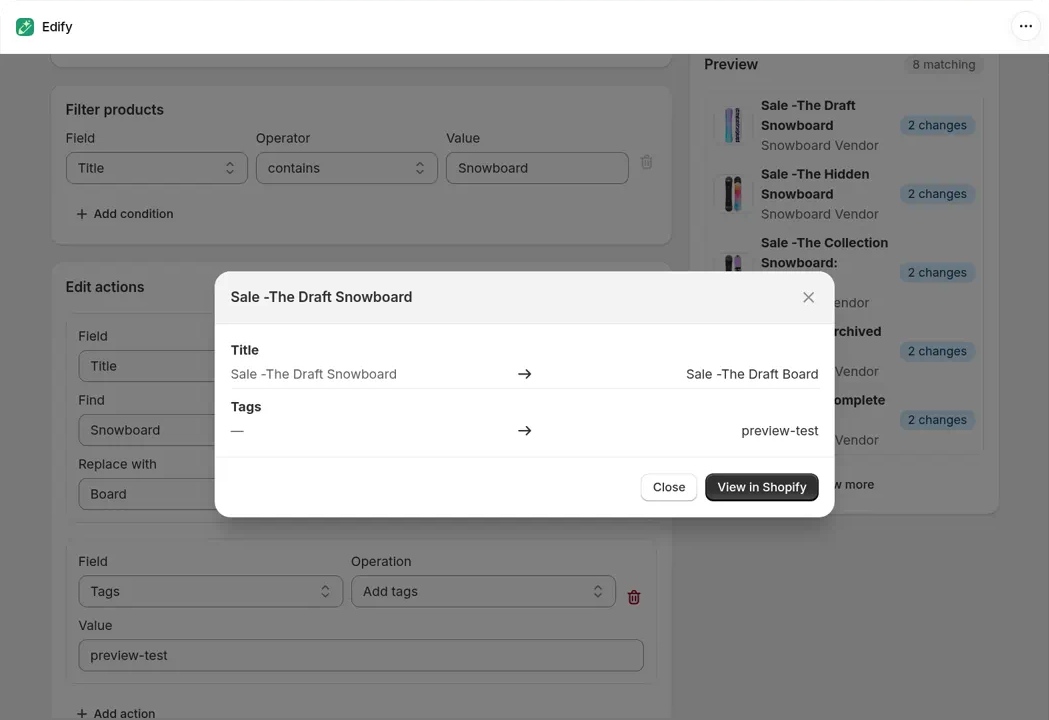Click the Find Snowboard input
The height and width of the screenshot is (720, 1049).
147,430
